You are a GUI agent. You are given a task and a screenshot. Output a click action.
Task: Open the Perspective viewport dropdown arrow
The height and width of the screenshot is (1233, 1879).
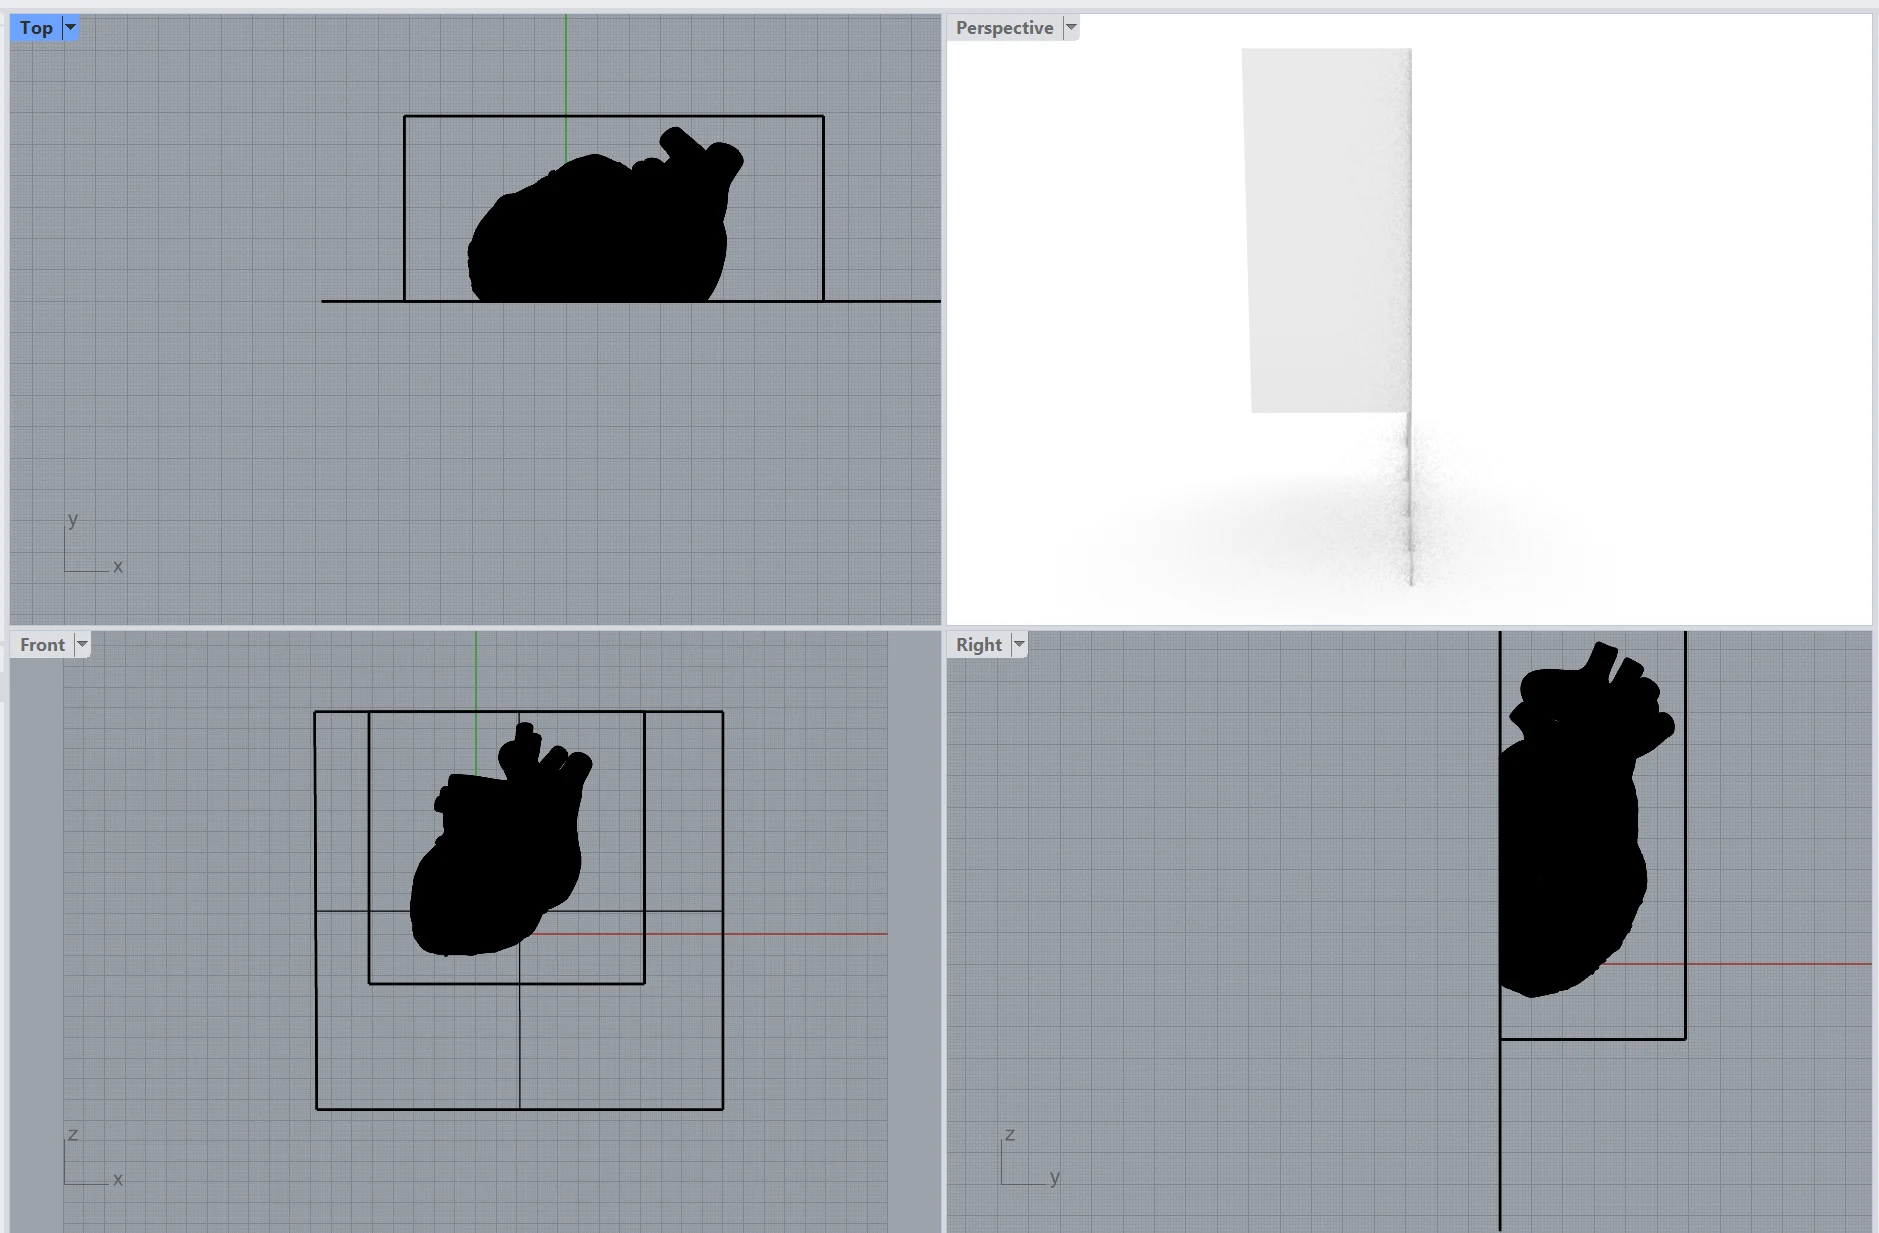coord(1071,28)
